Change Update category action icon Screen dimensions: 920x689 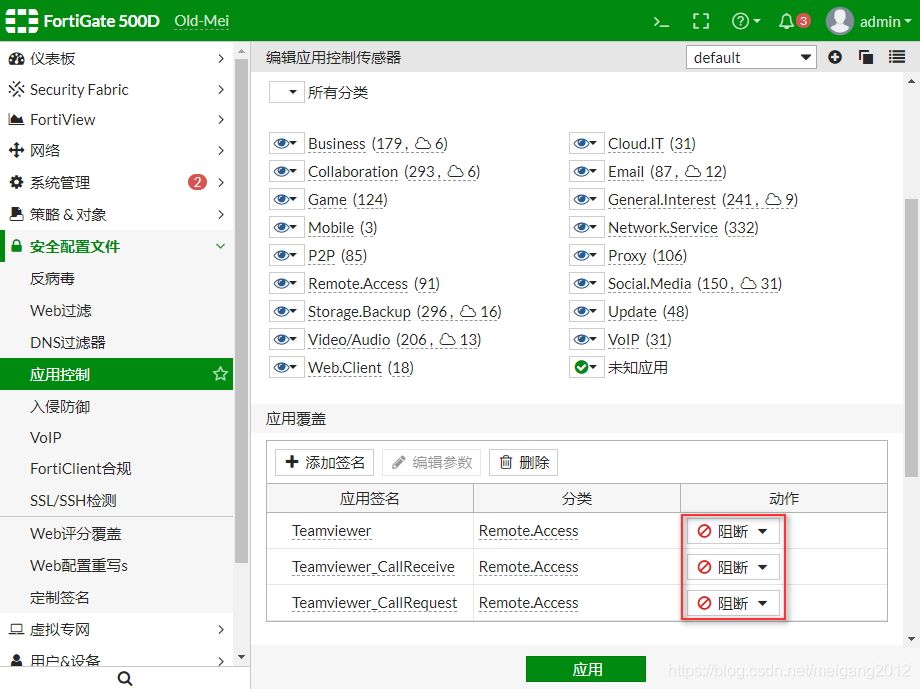point(586,312)
